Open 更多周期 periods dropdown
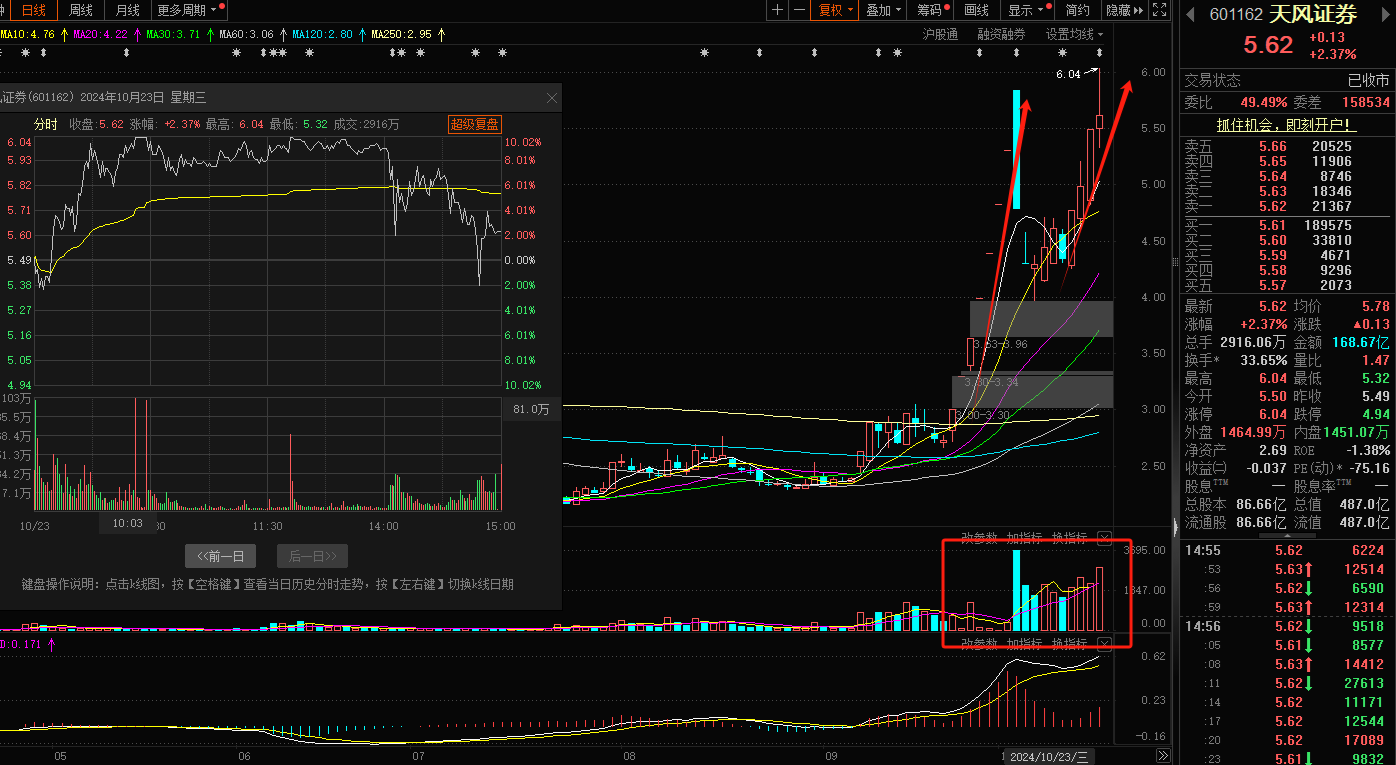Screen dimensions: 1396x765 point(190,10)
